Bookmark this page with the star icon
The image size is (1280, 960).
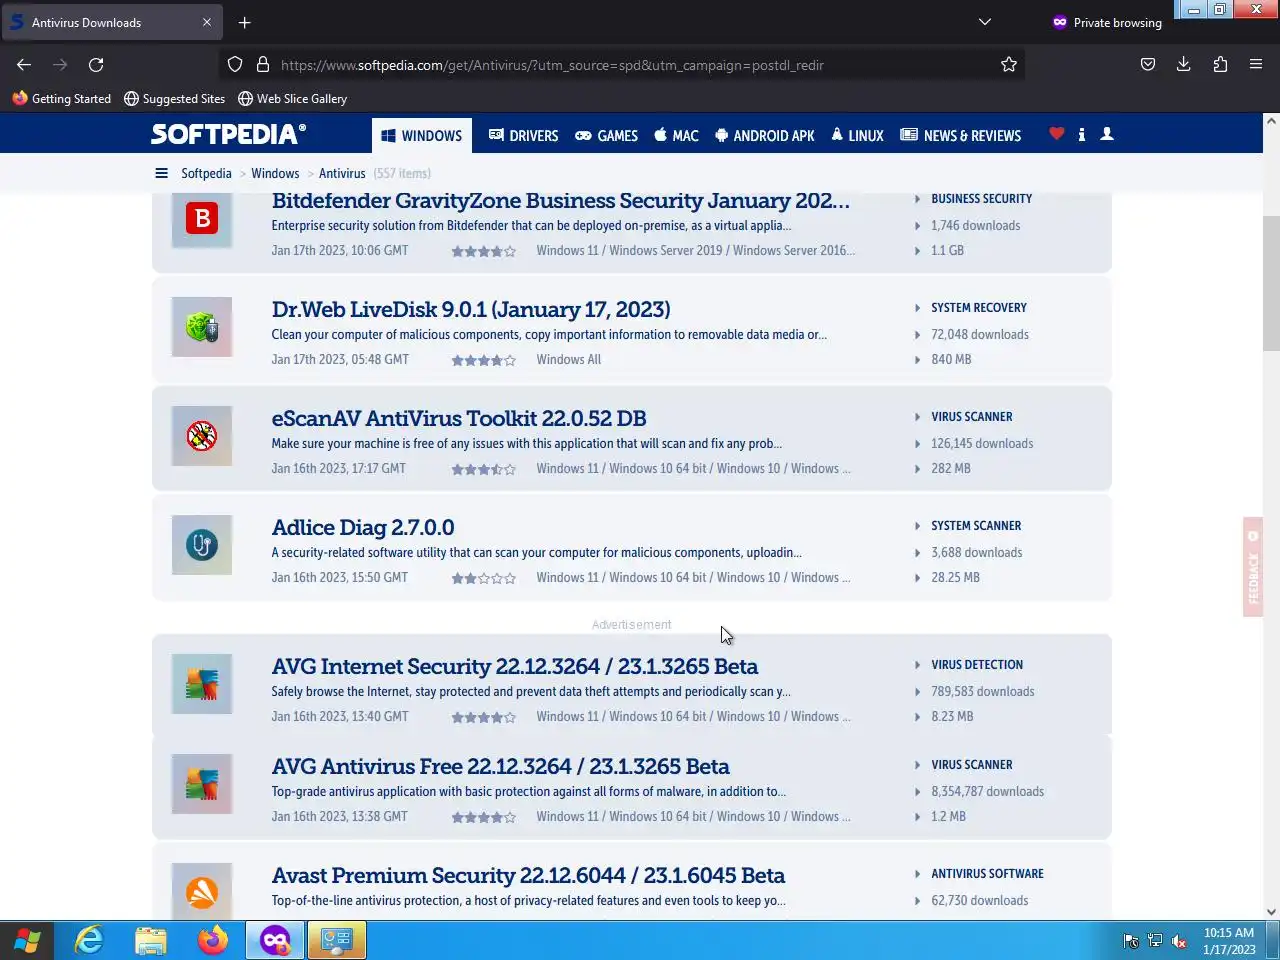tap(1009, 64)
